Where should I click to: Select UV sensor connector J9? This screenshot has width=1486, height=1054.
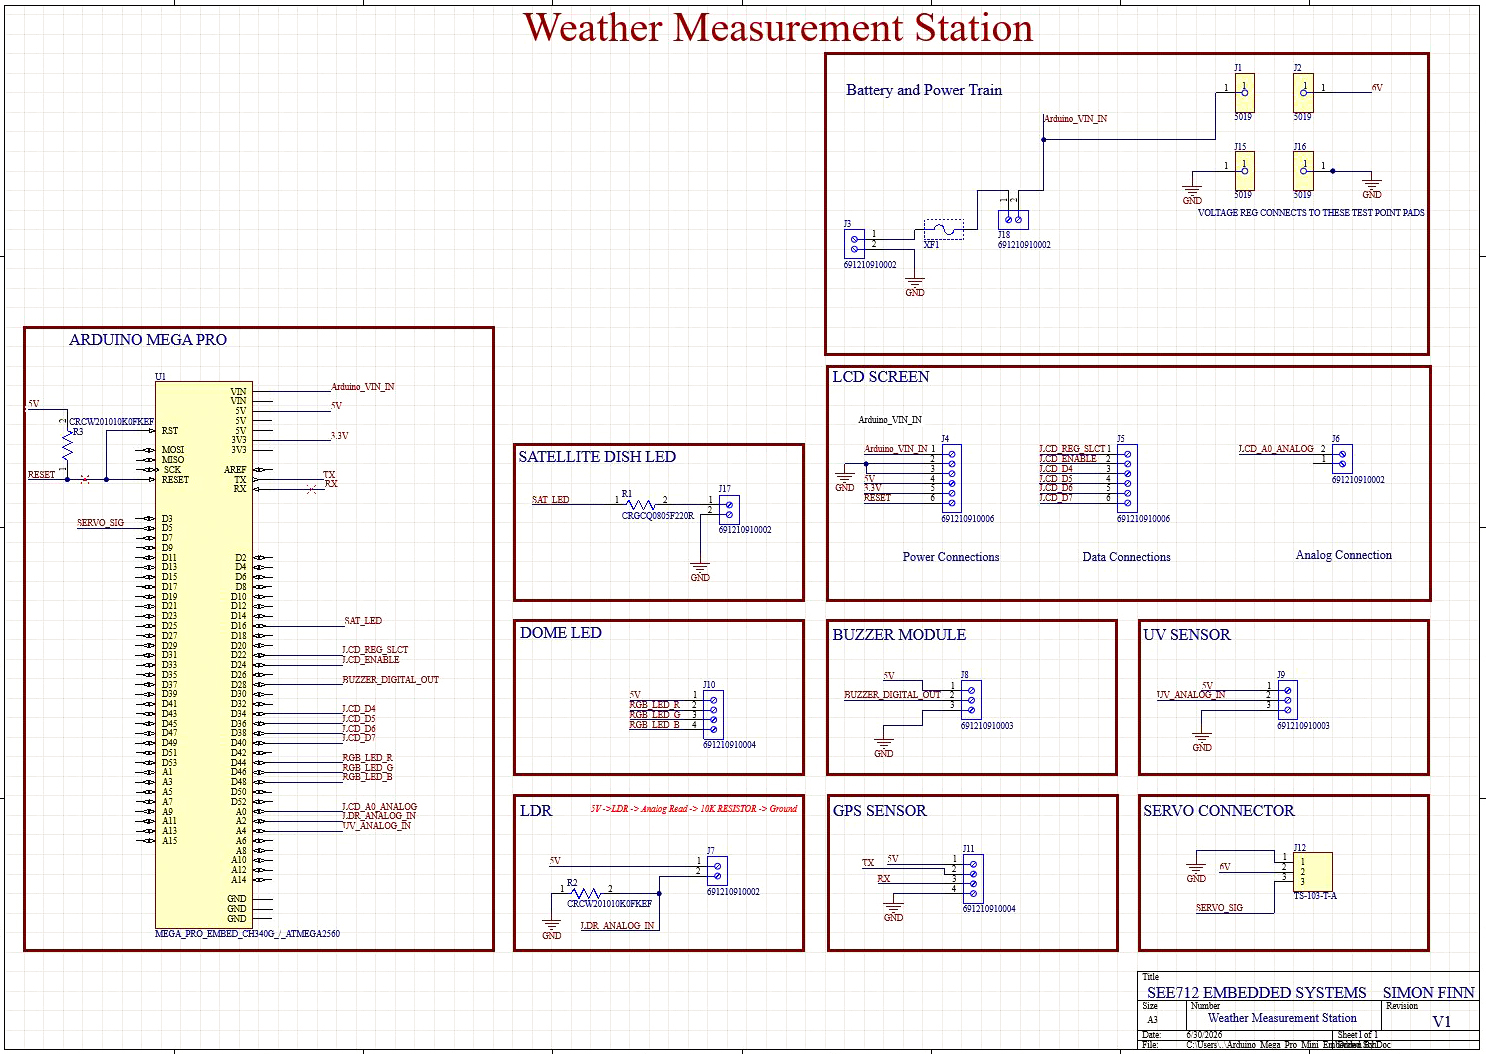click(x=1288, y=700)
